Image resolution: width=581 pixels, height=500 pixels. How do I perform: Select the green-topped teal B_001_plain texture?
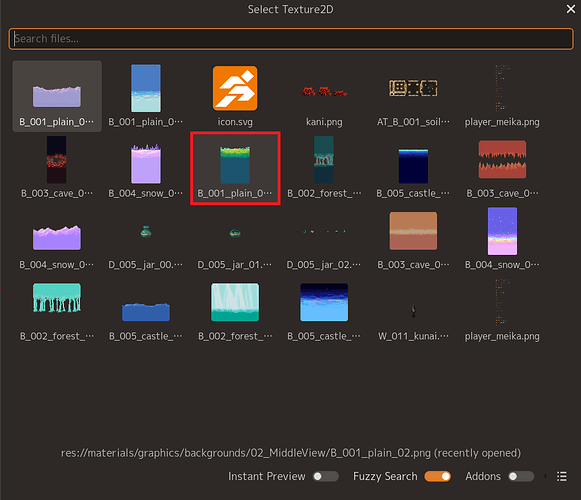(235, 168)
